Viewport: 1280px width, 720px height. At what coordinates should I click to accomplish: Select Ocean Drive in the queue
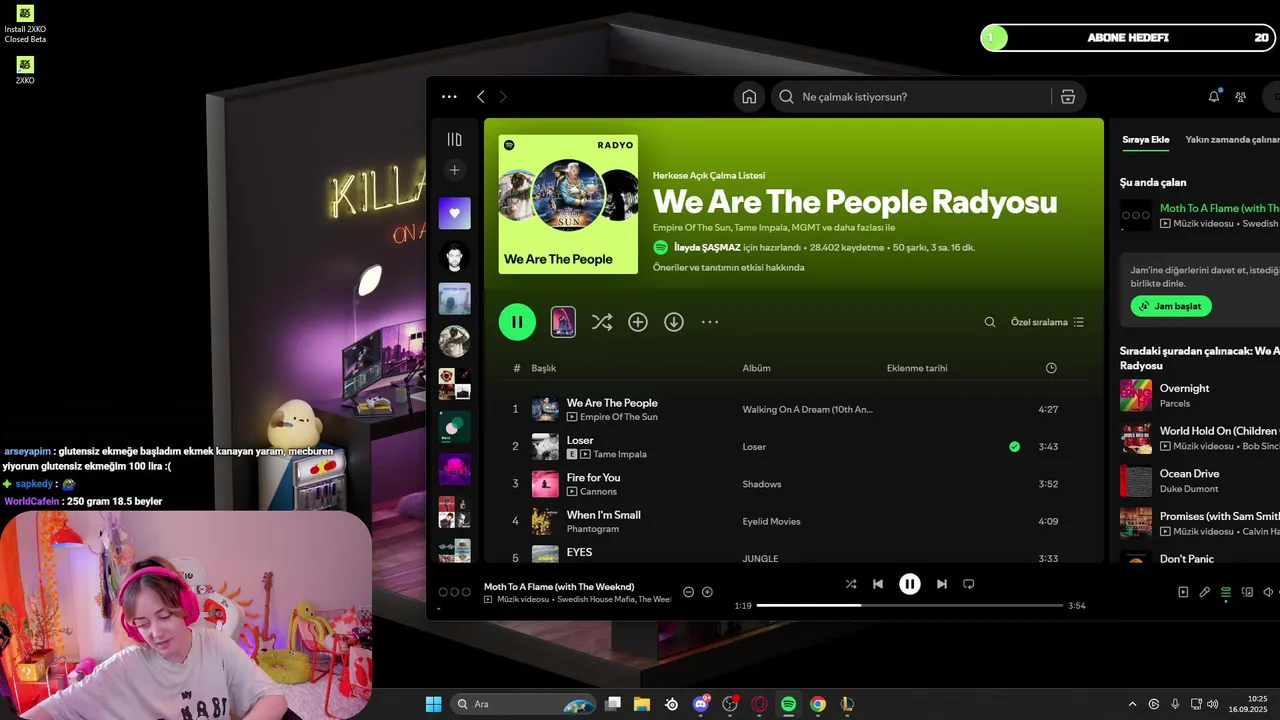click(x=1199, y=481)
